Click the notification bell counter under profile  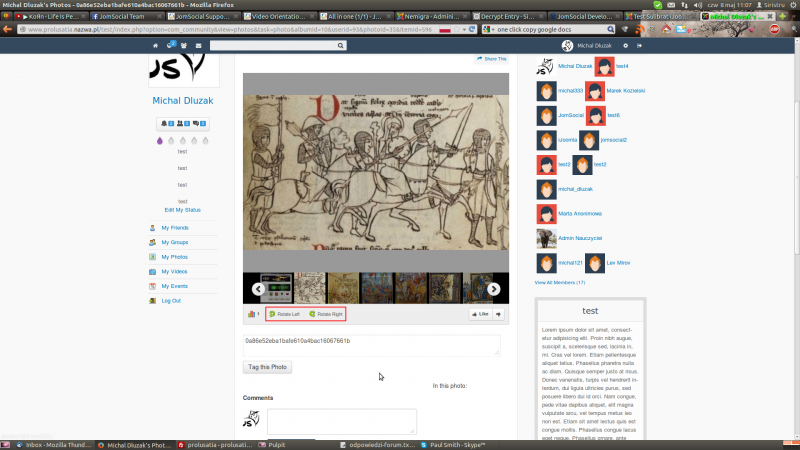click(167, 123)
